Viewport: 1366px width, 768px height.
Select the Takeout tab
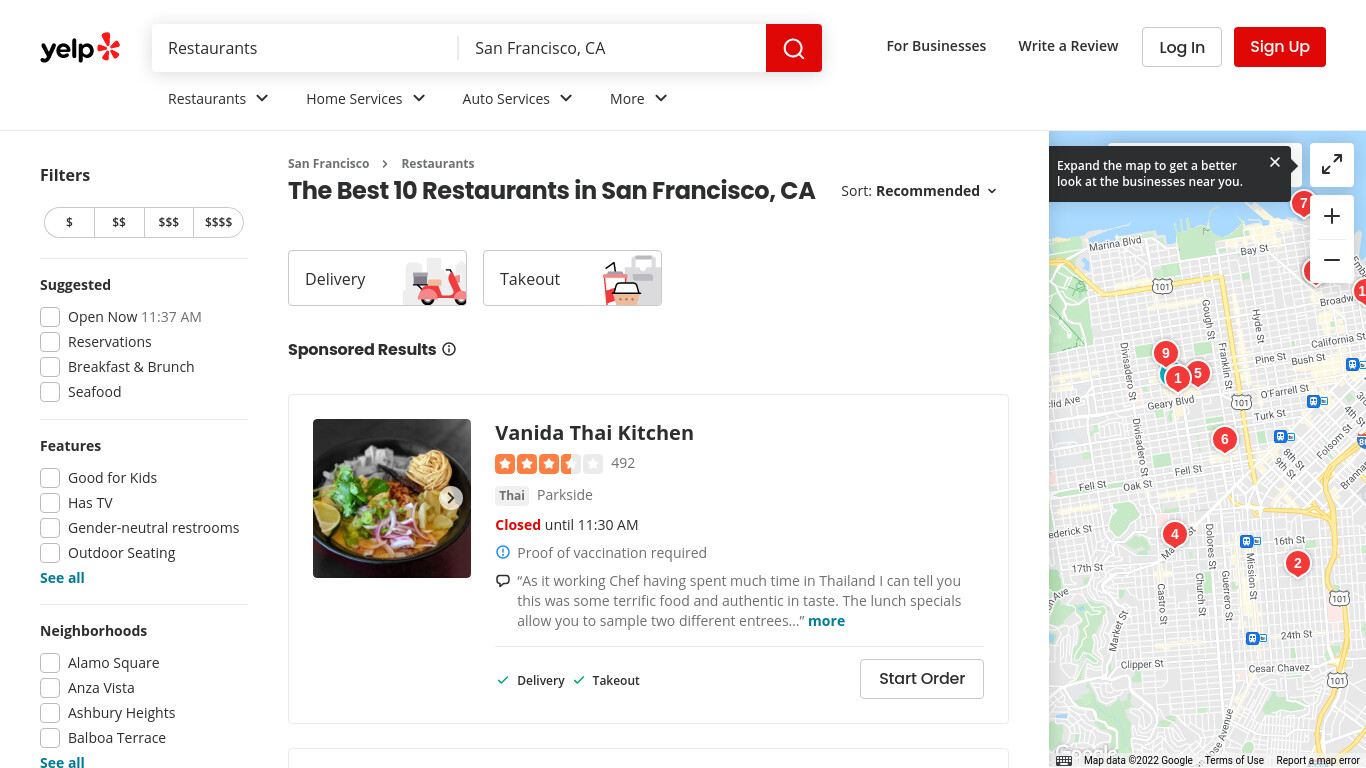pos(572,278)
